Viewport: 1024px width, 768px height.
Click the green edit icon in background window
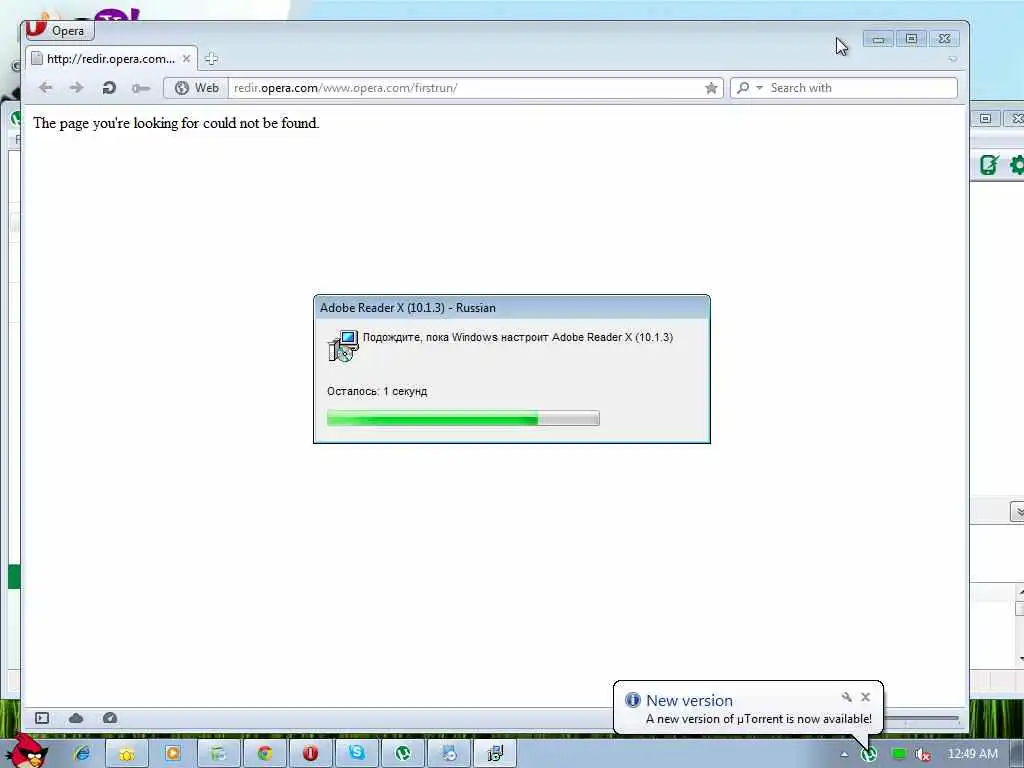point(989,165)
